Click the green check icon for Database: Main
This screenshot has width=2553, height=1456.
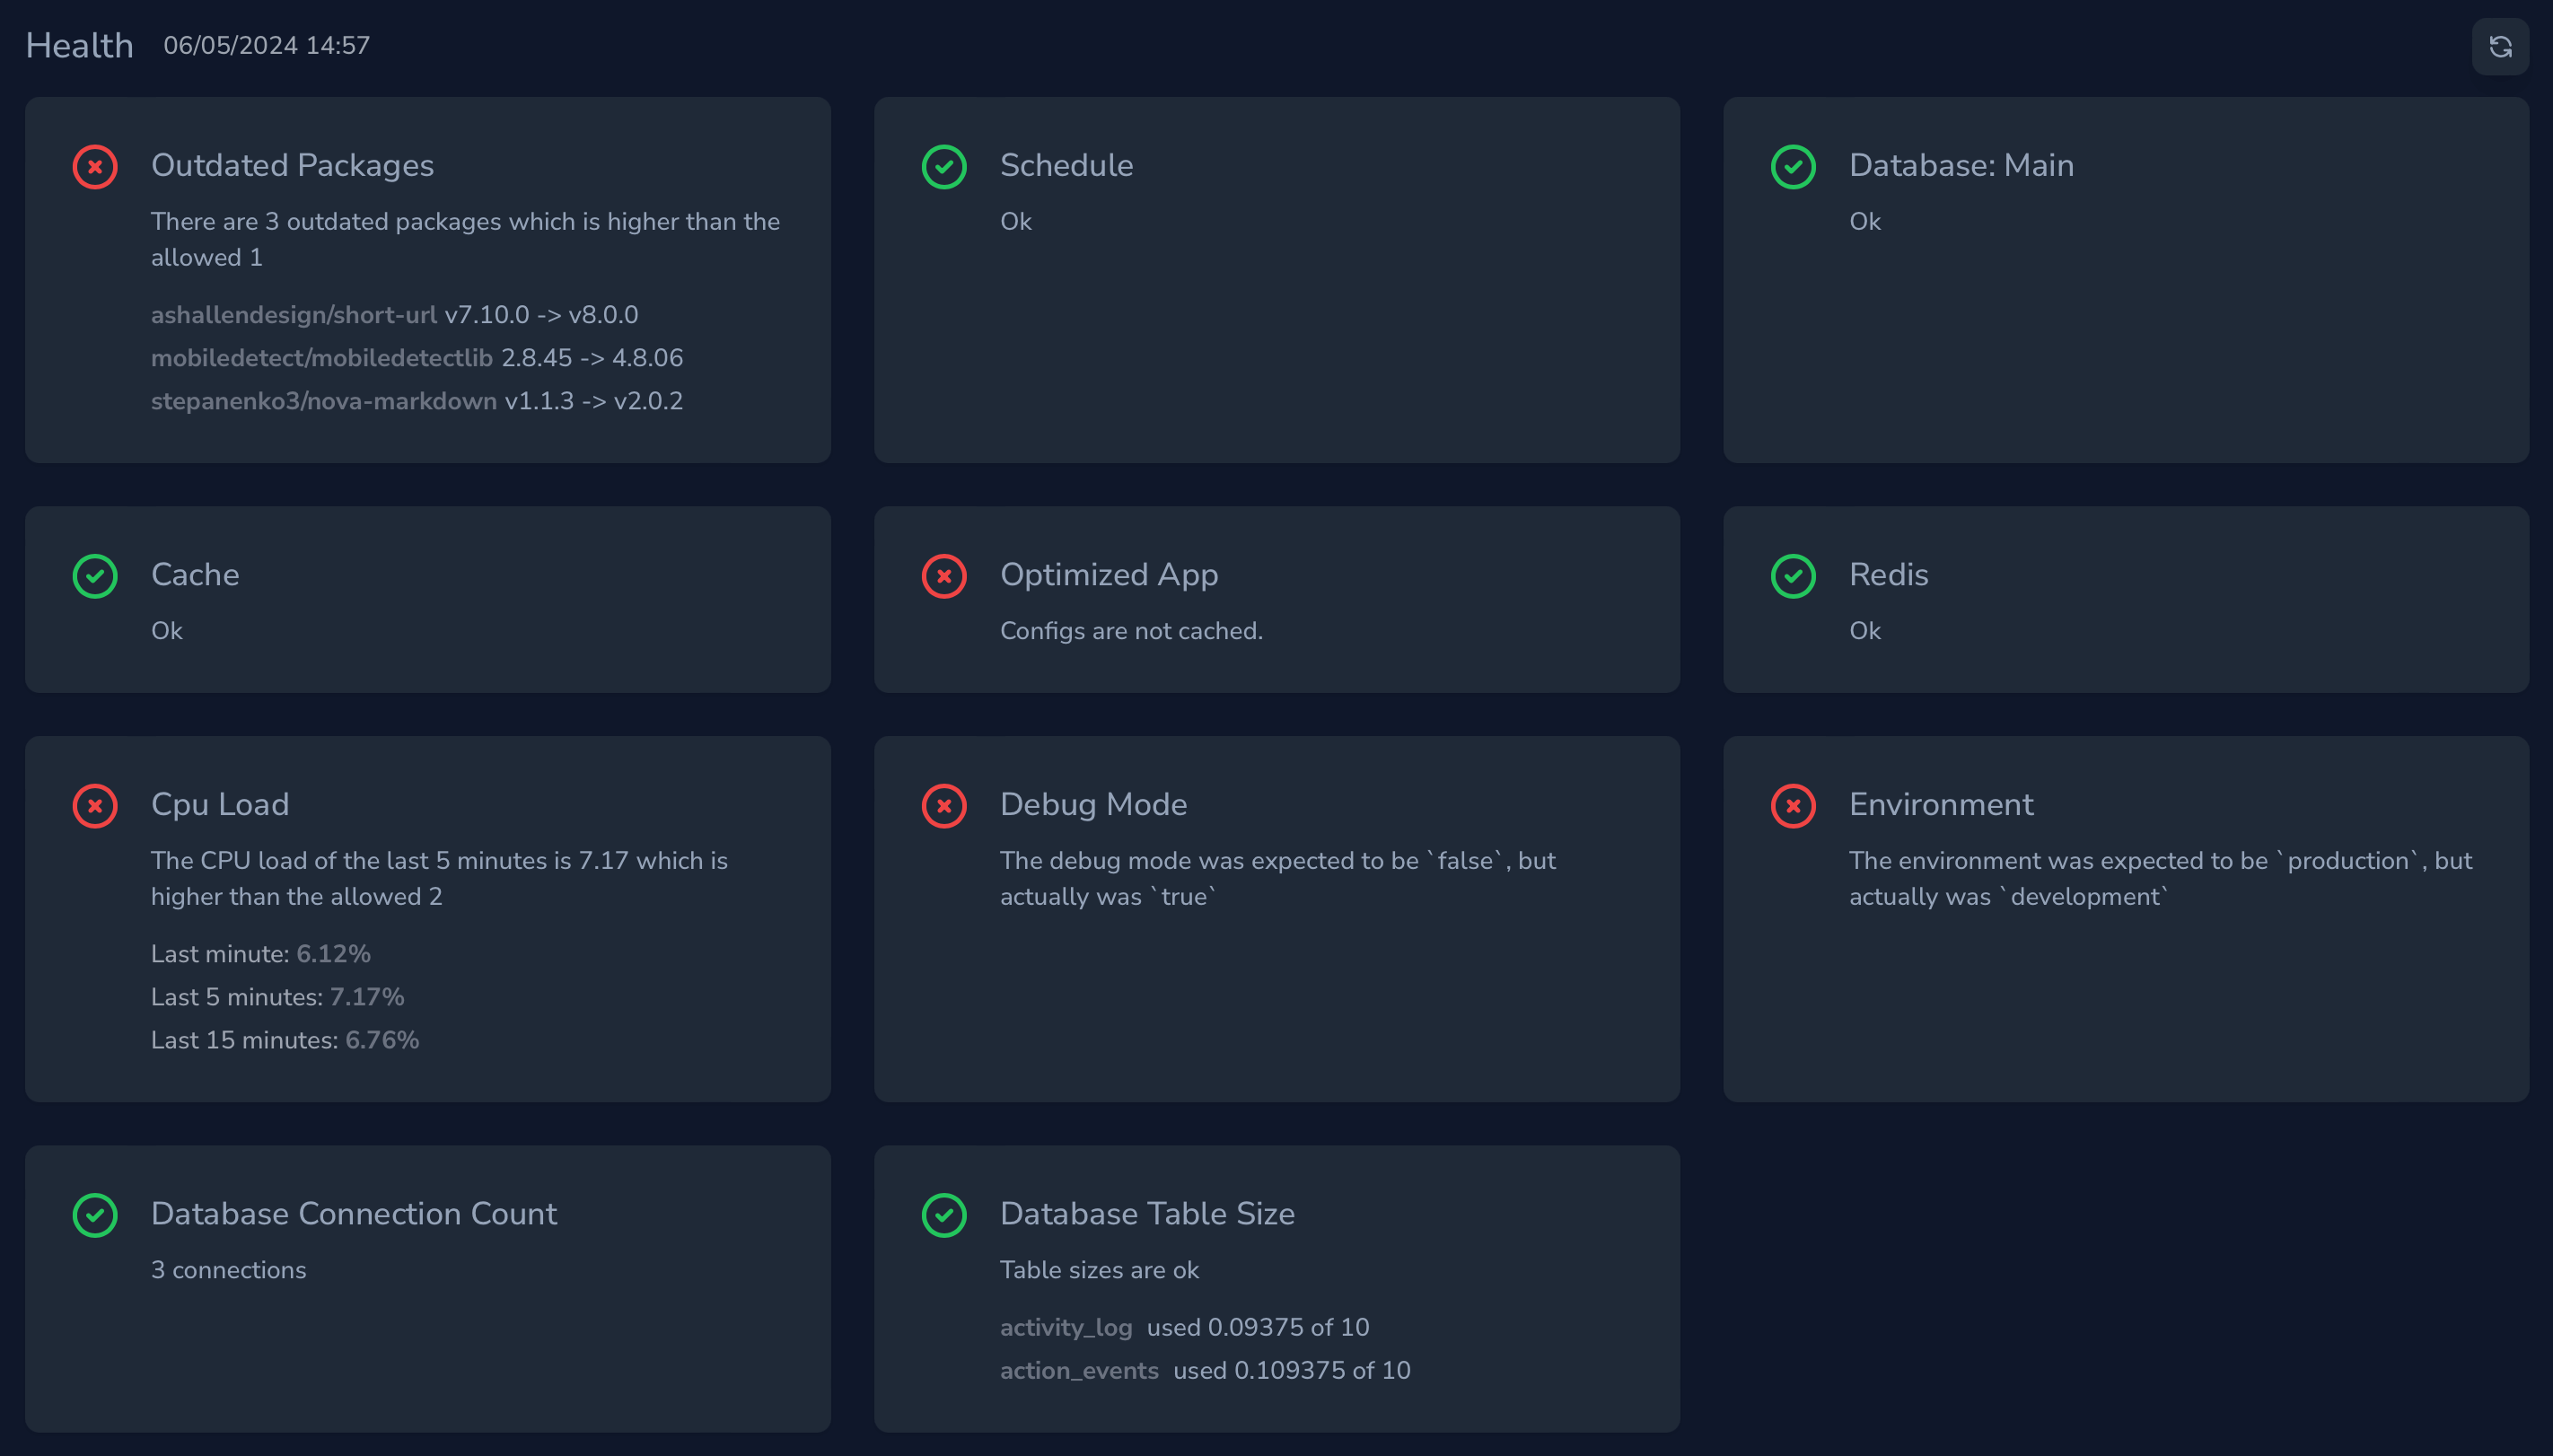1793,167
